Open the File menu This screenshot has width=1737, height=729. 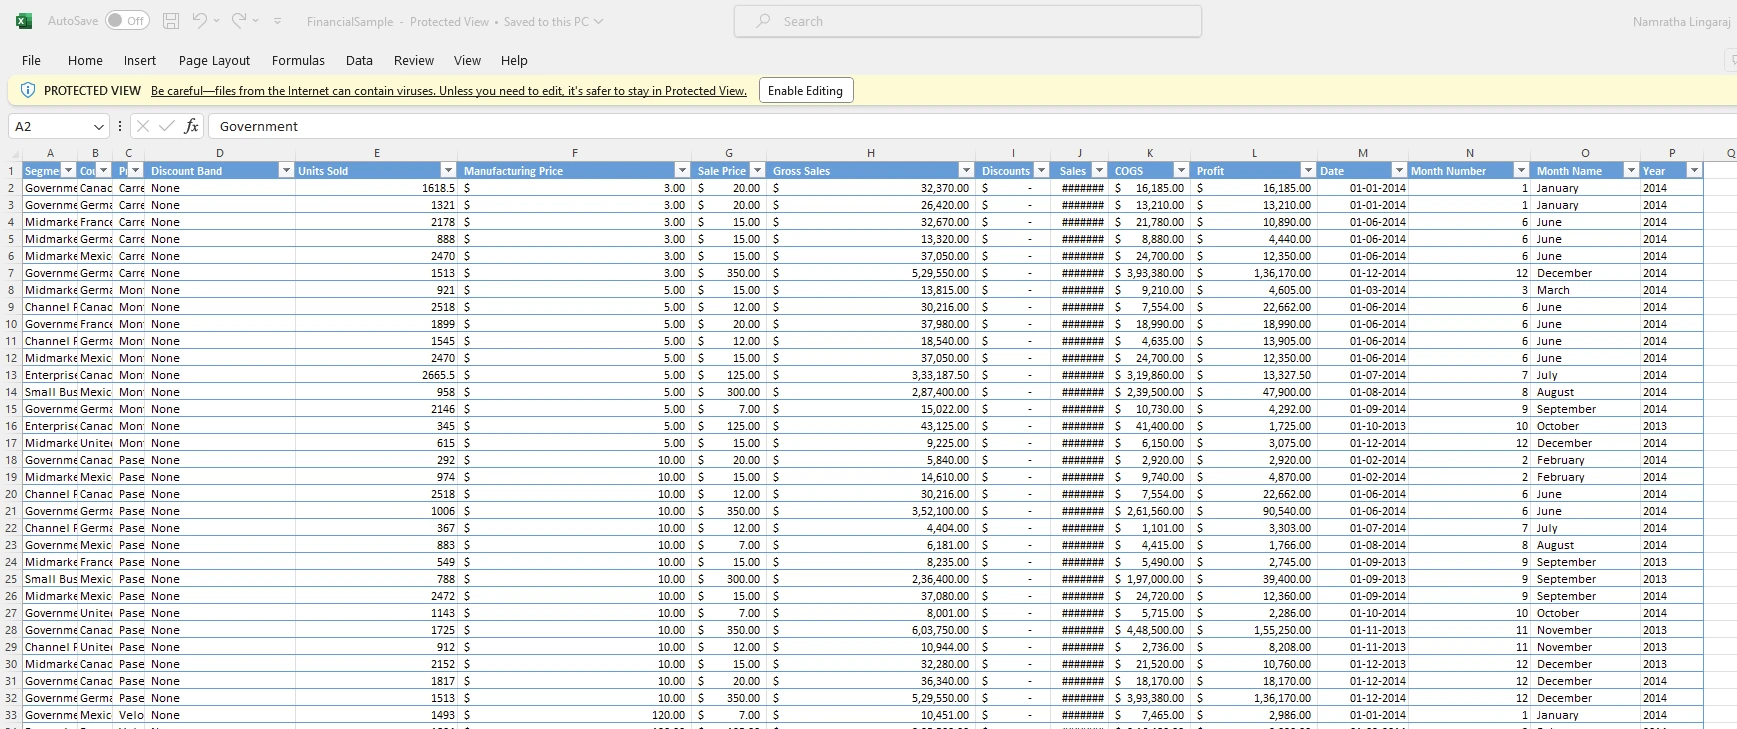tap(31, 61)
